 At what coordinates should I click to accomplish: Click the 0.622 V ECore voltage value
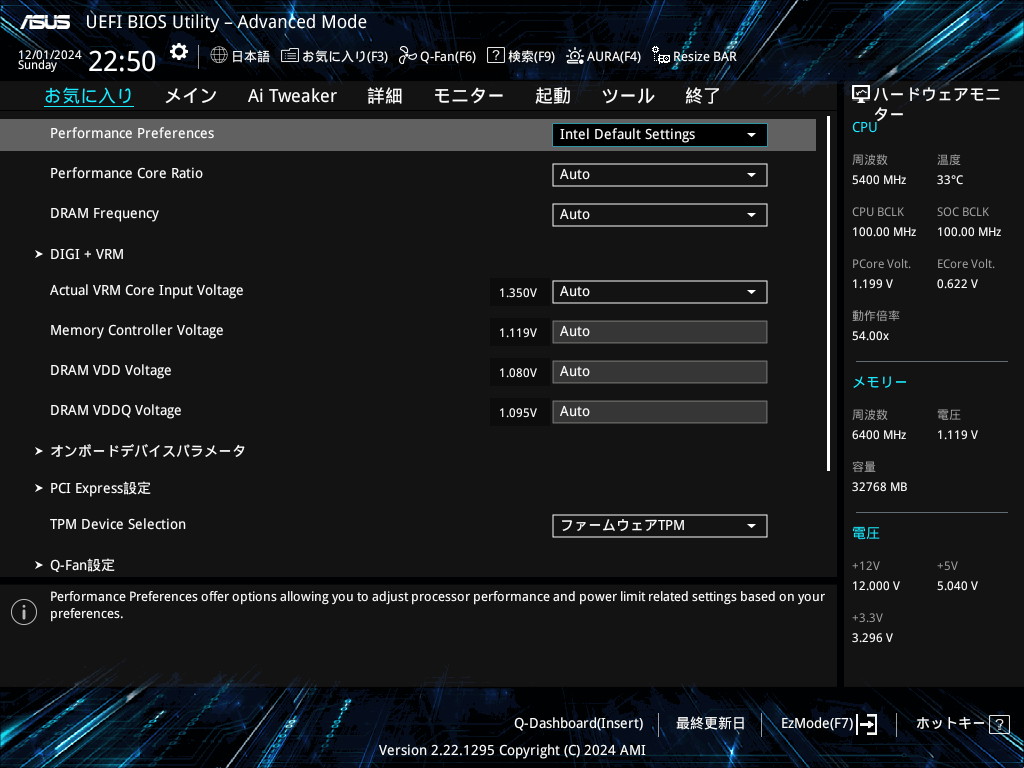(957, 283)
